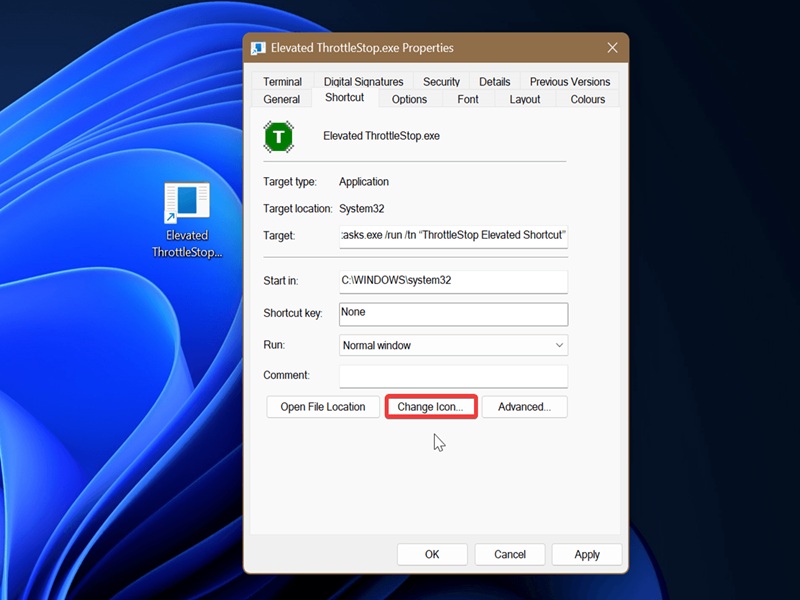Click the Start in field
This screenshot has height=600, width=800.
coord(454,281)
